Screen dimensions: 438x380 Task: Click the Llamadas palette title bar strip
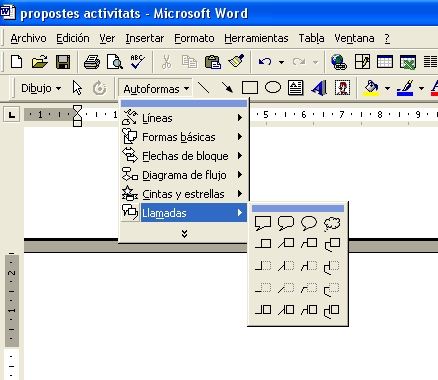pos(298,209)
